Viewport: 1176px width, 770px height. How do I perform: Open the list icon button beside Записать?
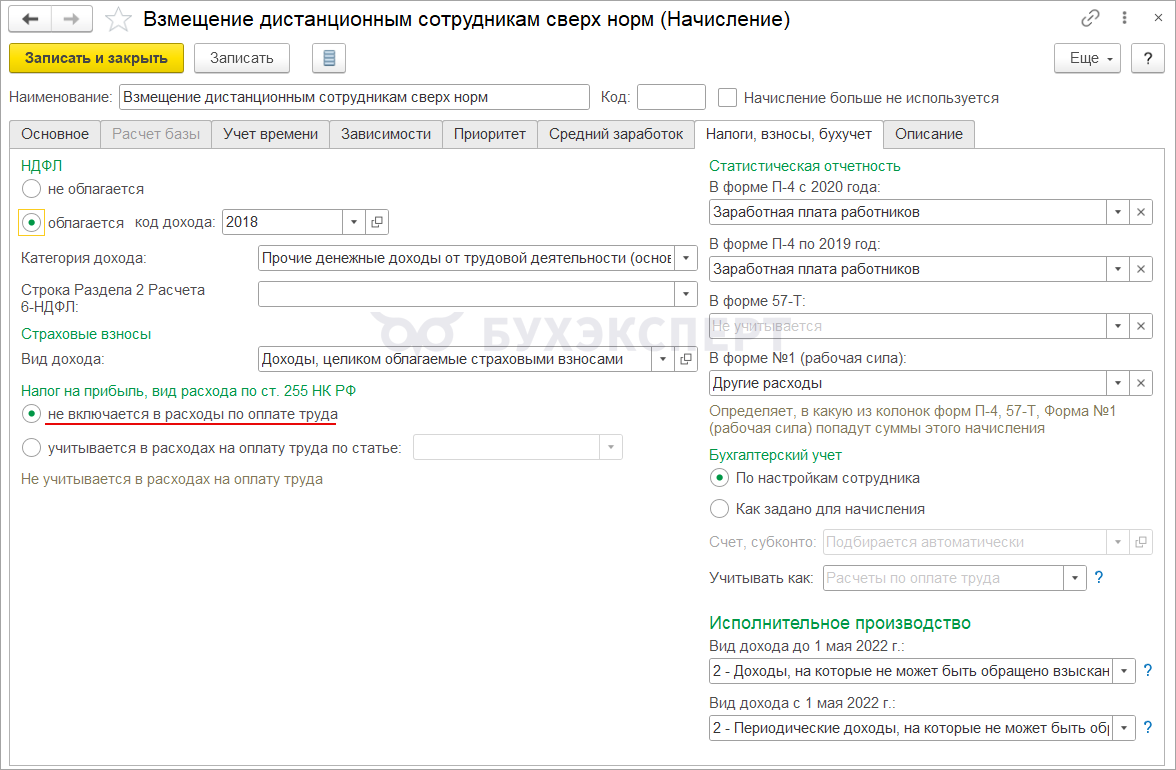coord(328,58)
